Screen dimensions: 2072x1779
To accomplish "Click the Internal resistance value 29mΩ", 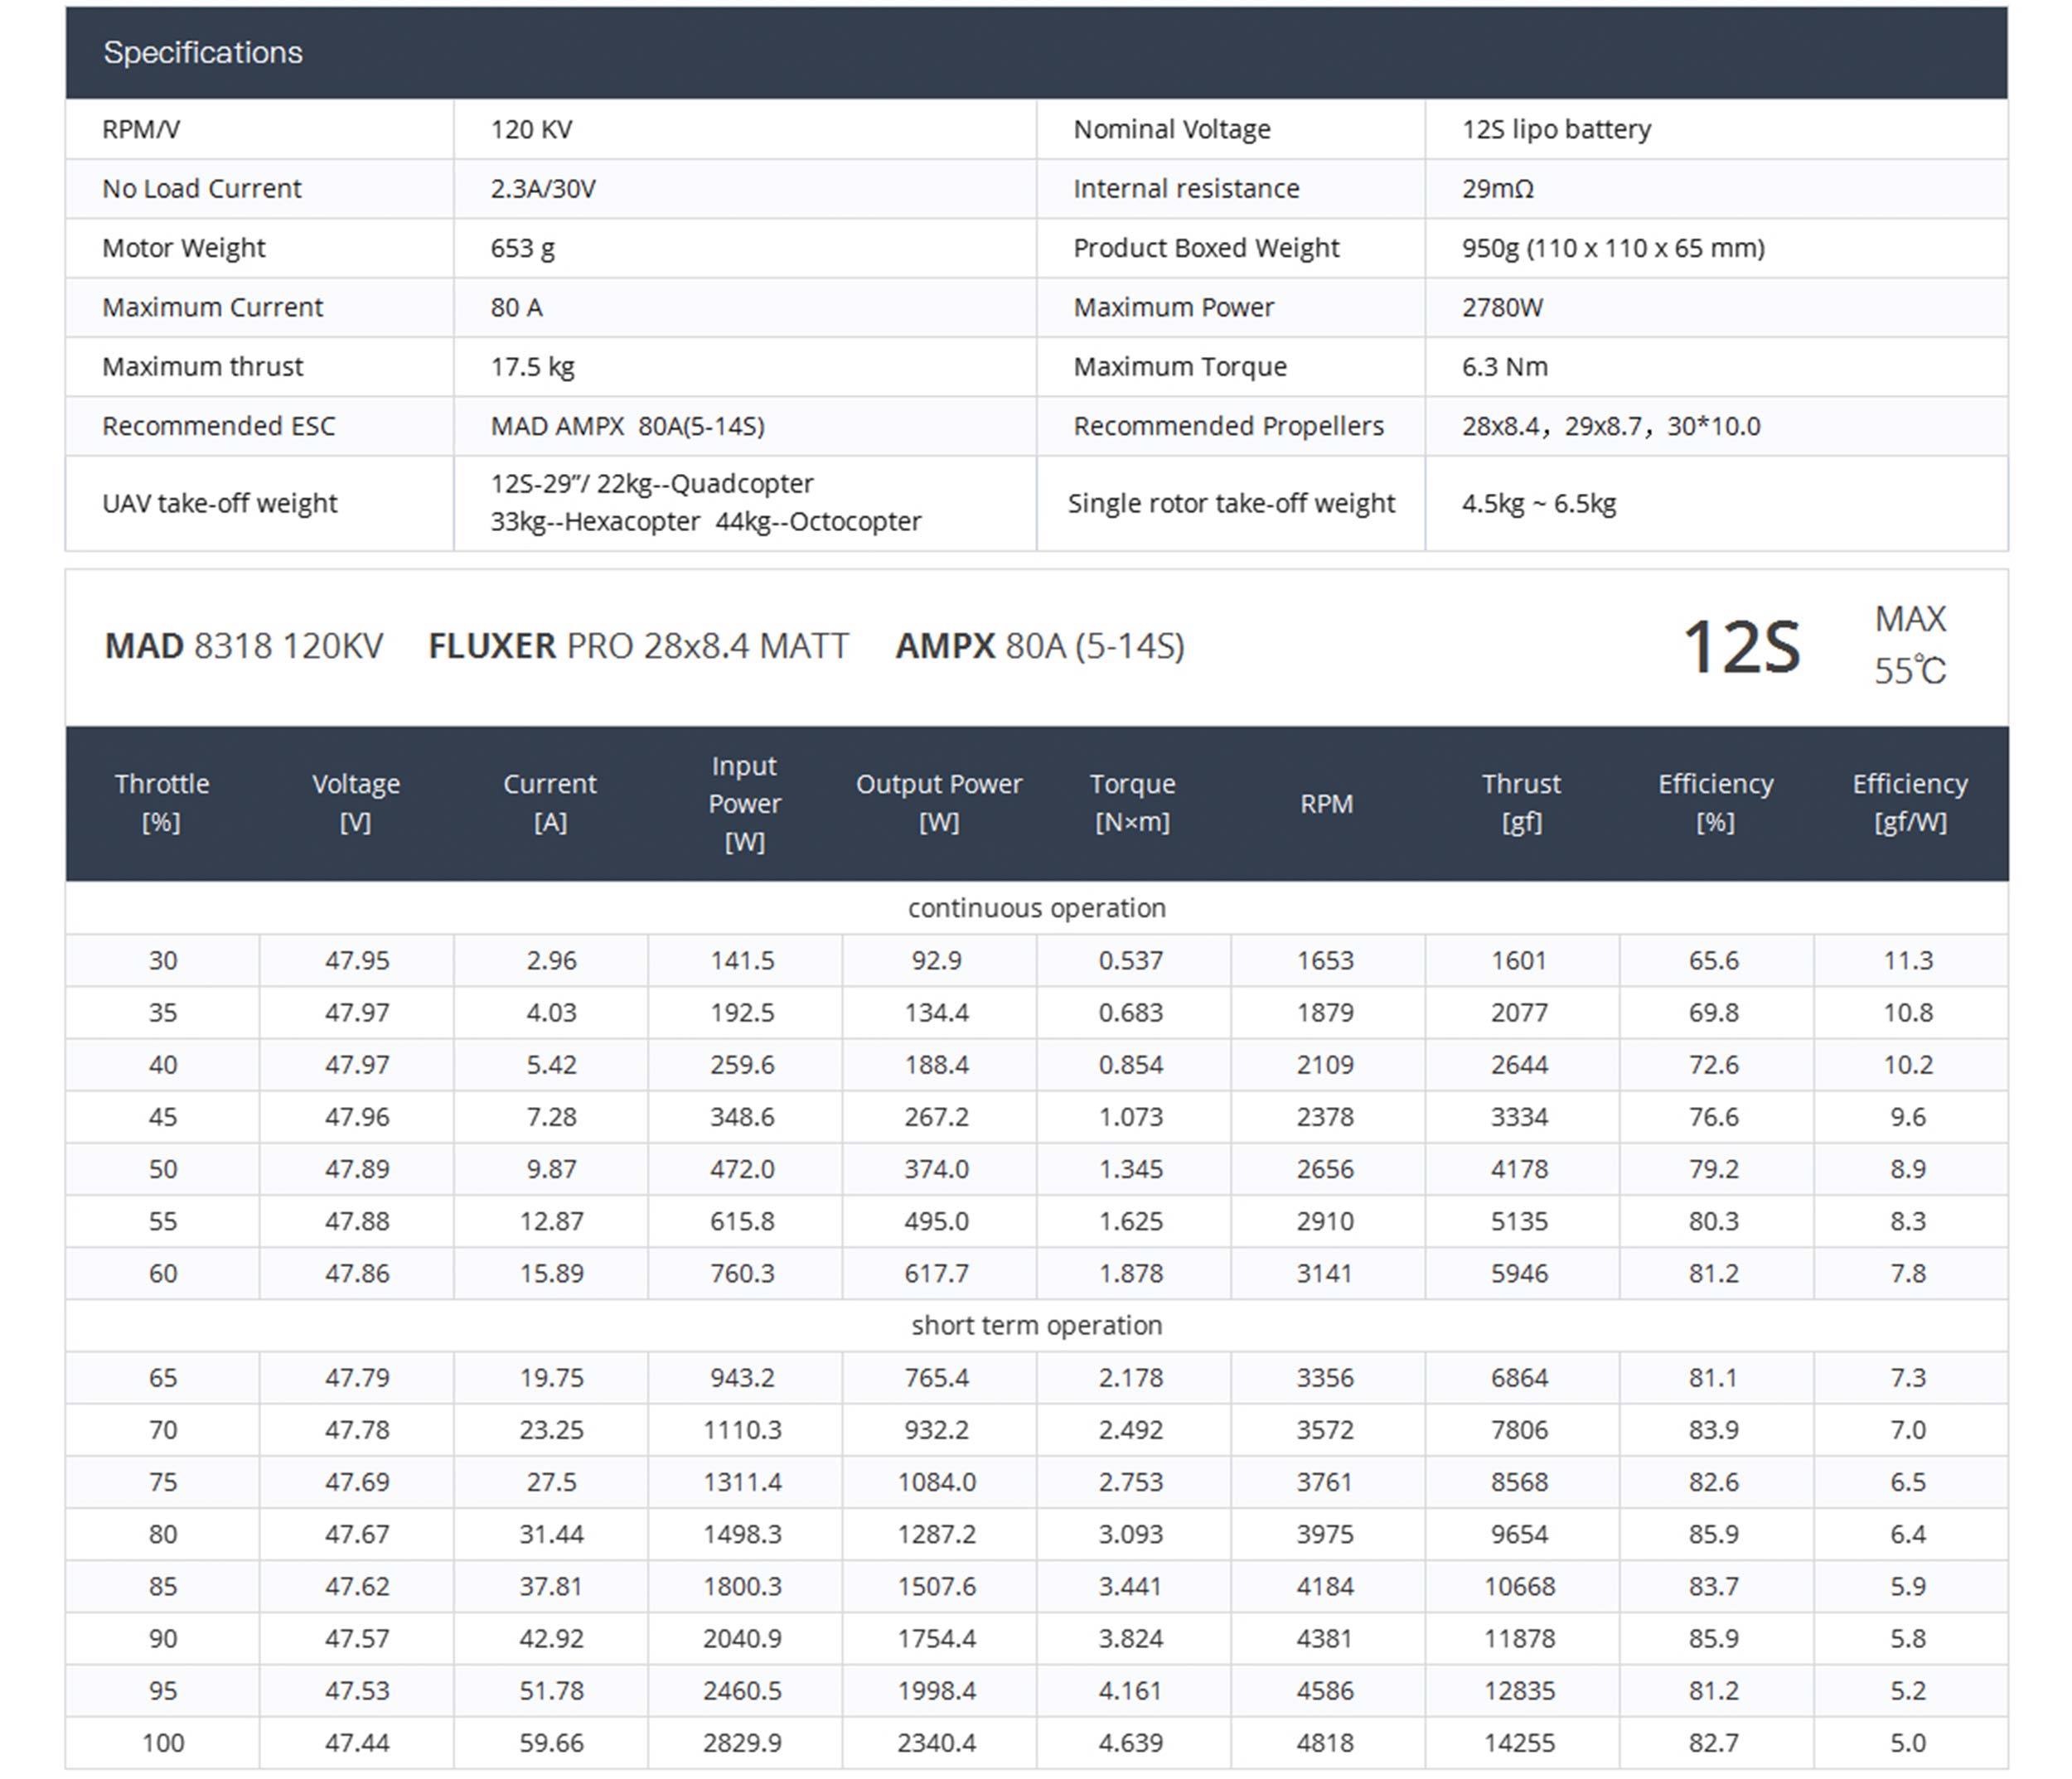I will point(1497,188).
